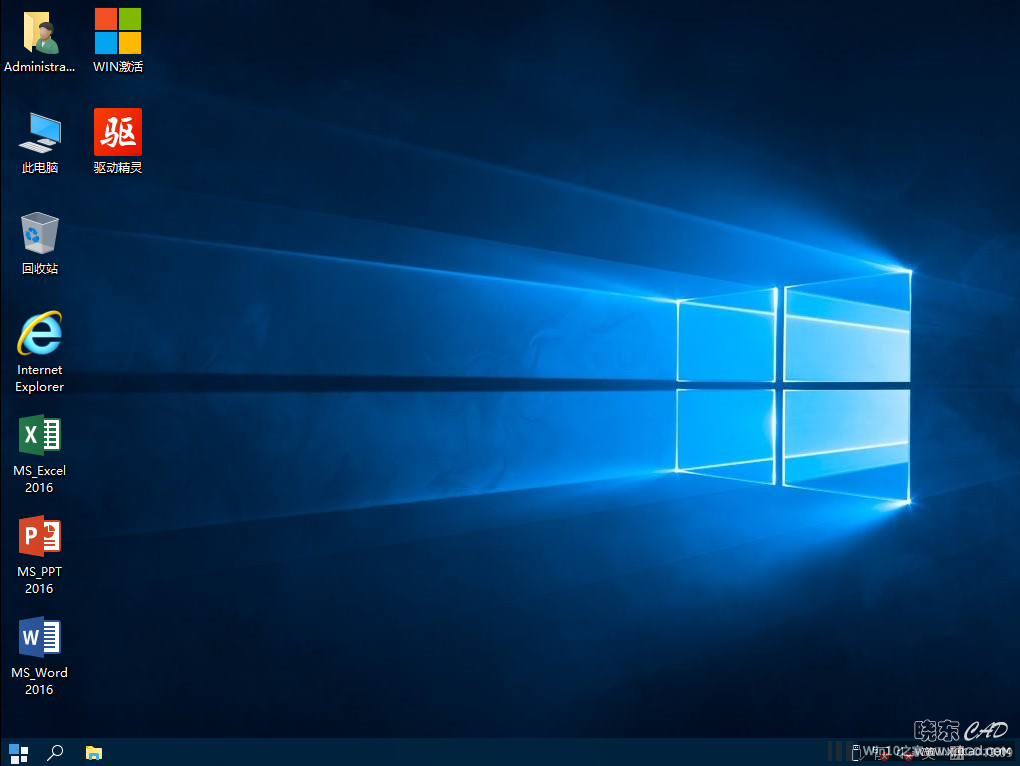
Task: Open the network status tray icon
Action: [881, 753]
